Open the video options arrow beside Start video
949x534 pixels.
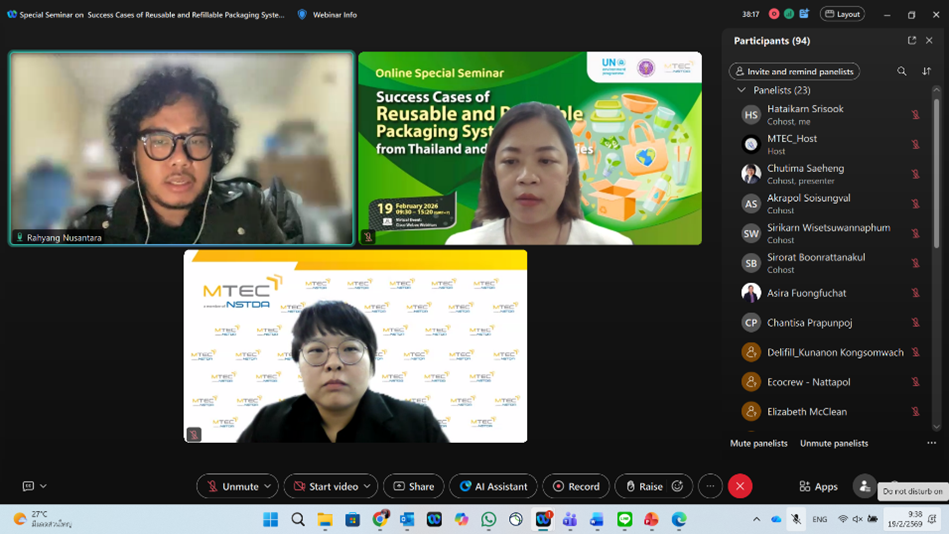pyautogui.click(x=367, y=487)
